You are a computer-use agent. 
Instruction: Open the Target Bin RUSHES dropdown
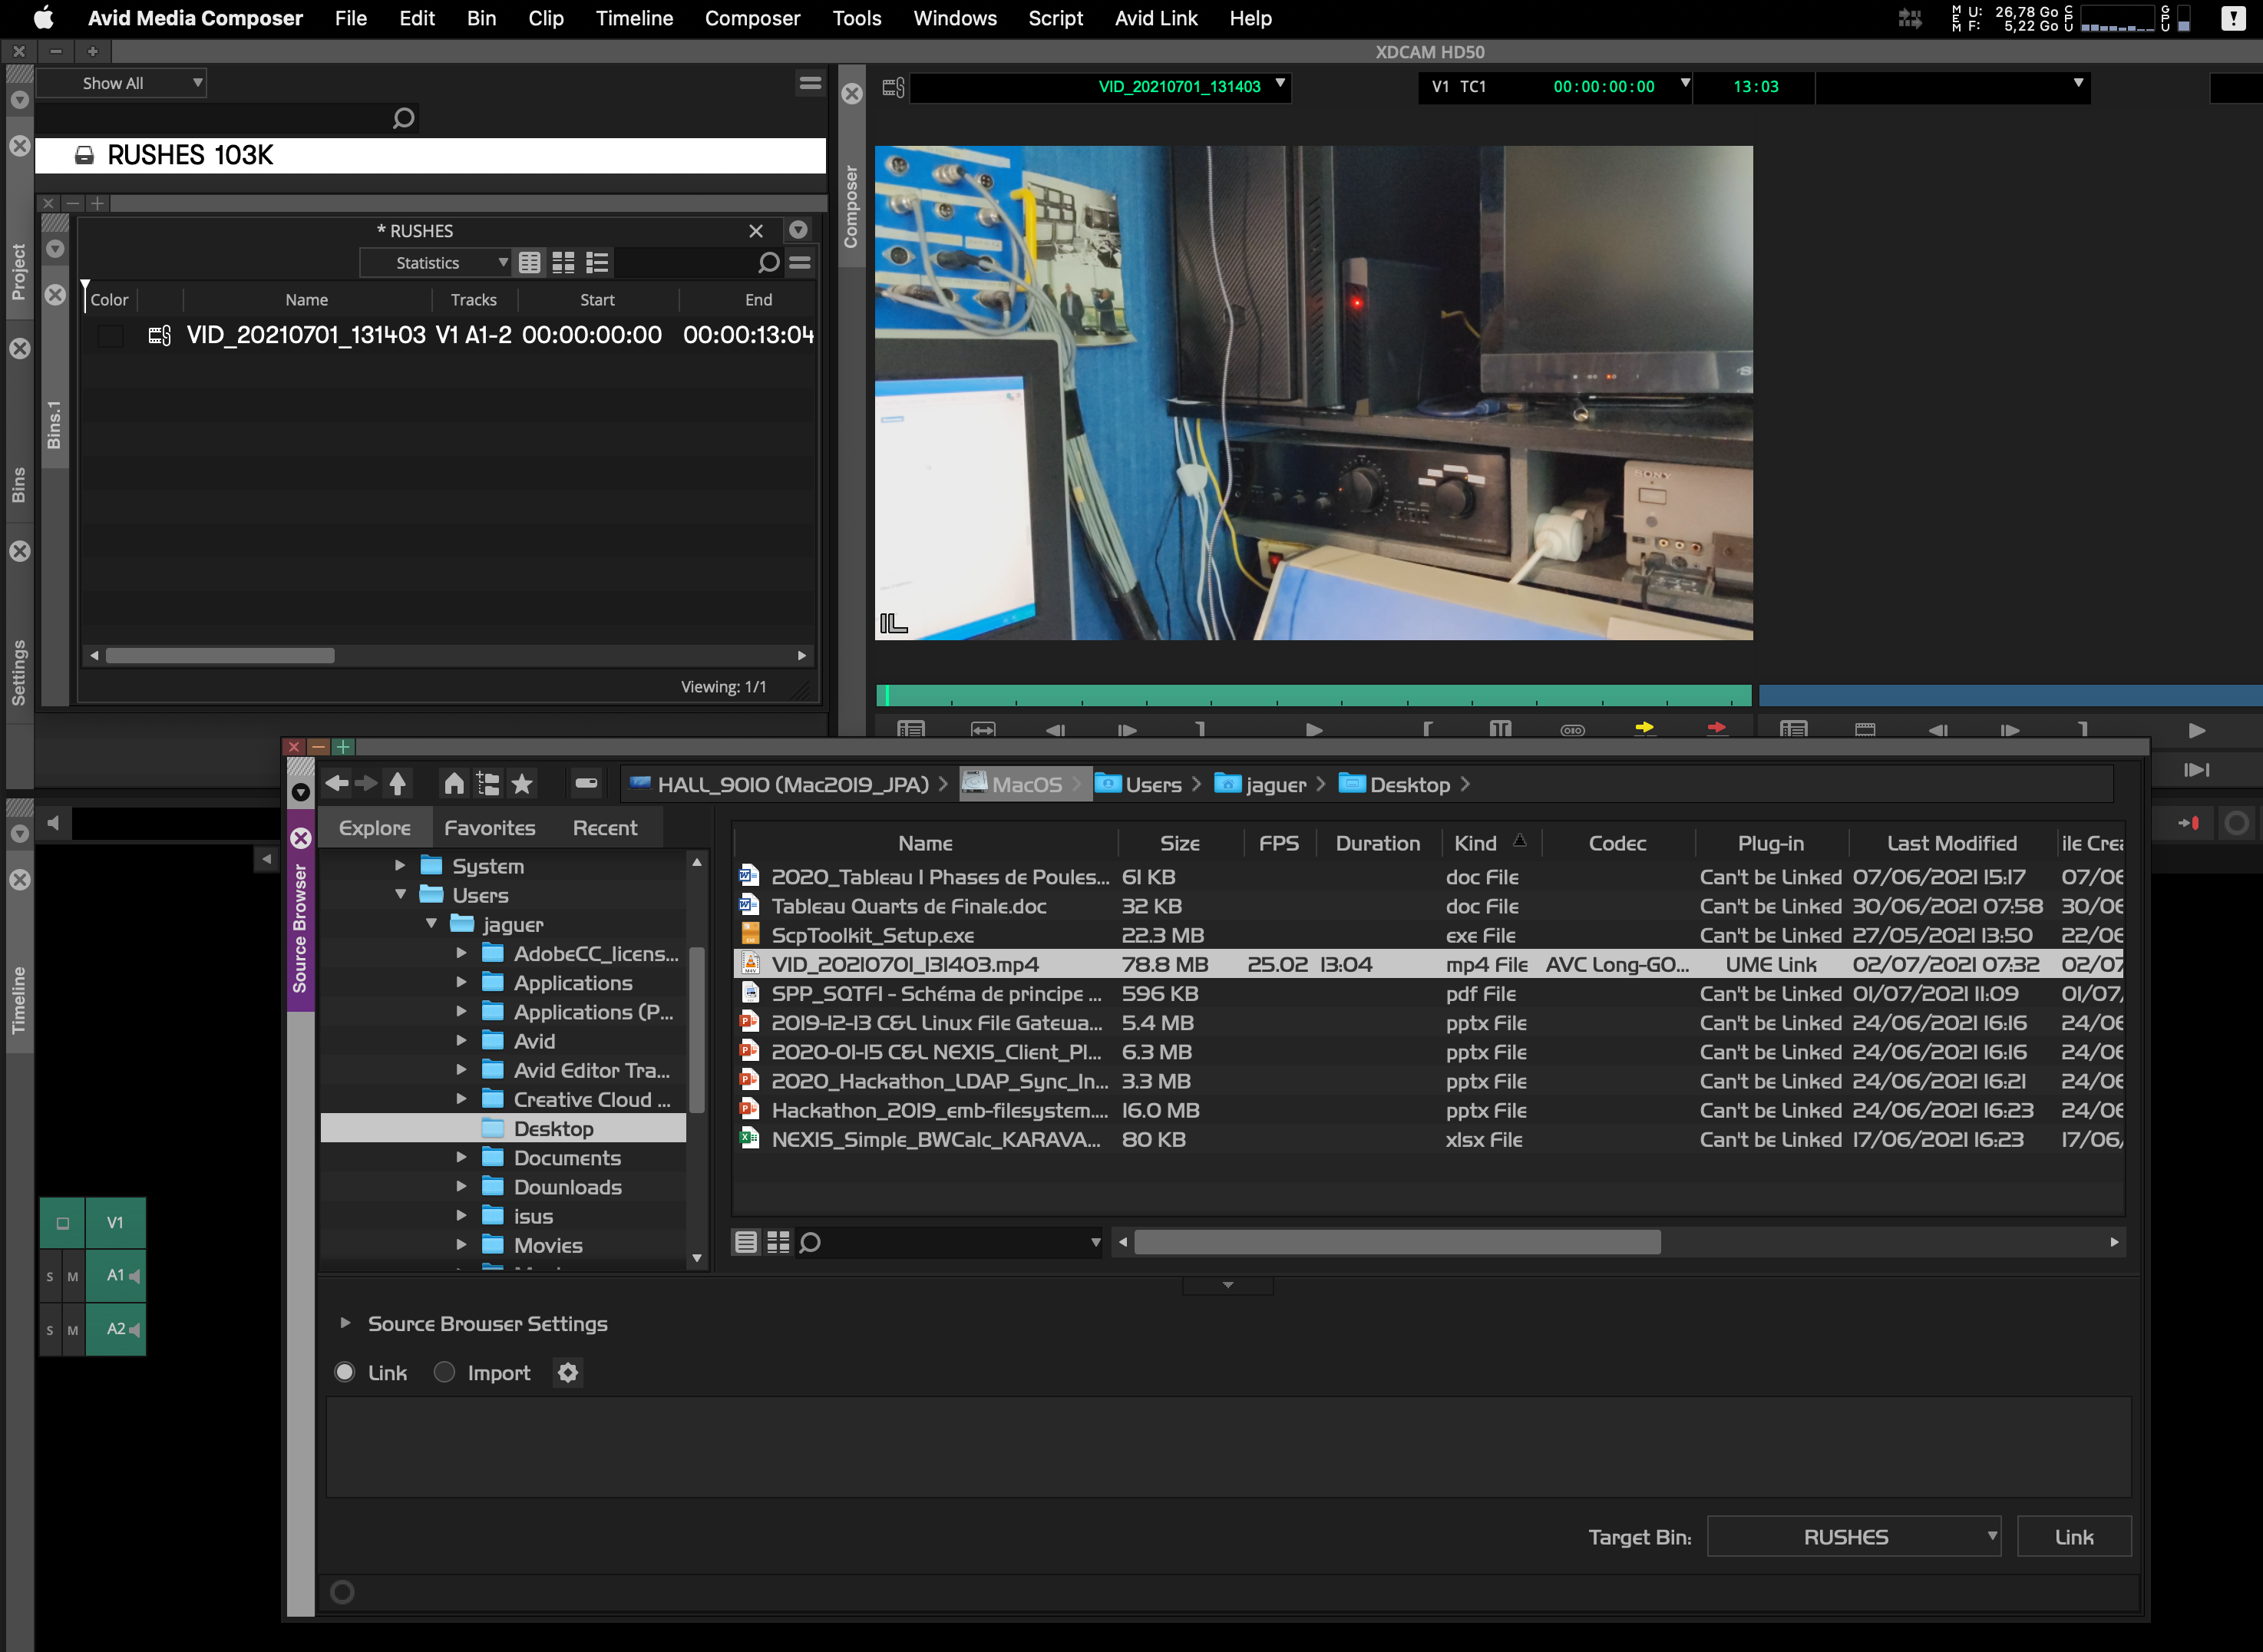(x=1853, y=1536)
